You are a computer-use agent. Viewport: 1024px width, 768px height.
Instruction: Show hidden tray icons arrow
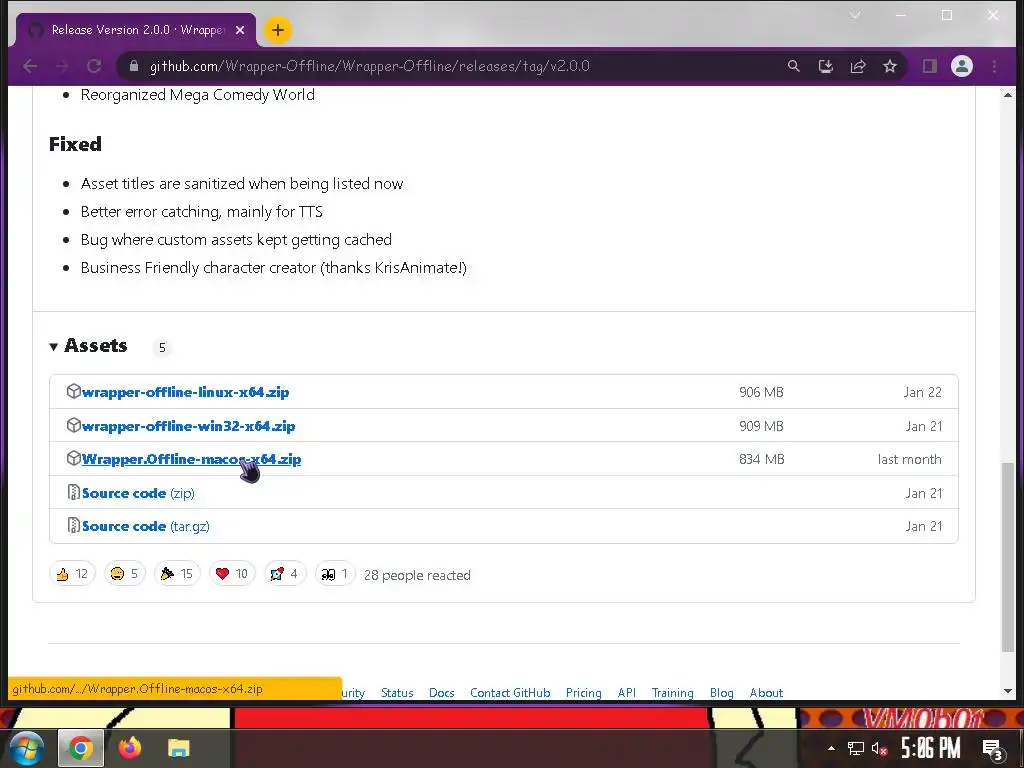[x=831, y=748]
